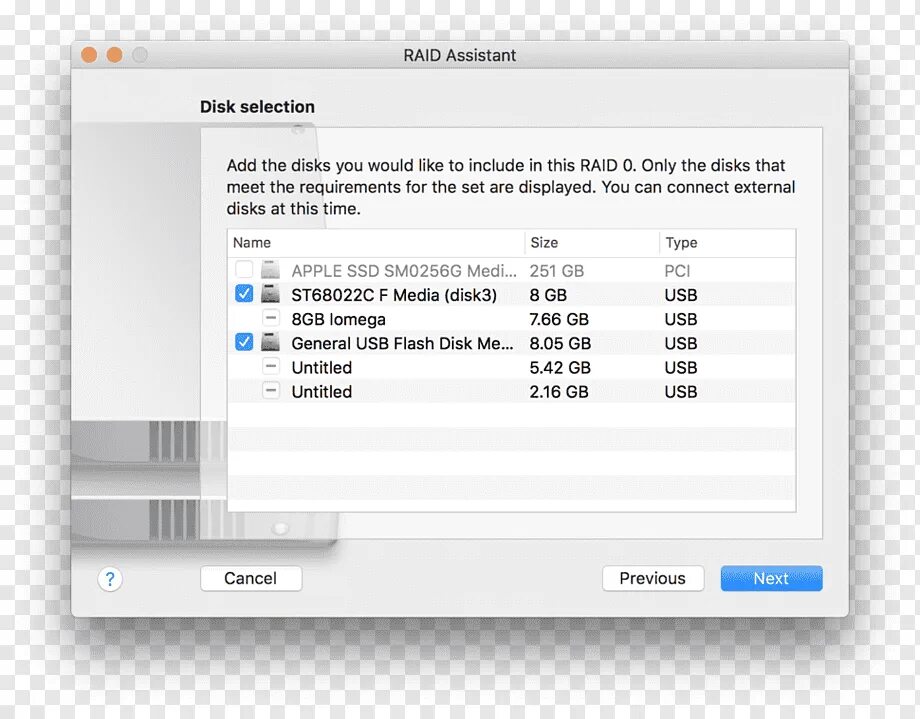
Task: Minimize the RAID Assistant window
Action: pos(114,55)
